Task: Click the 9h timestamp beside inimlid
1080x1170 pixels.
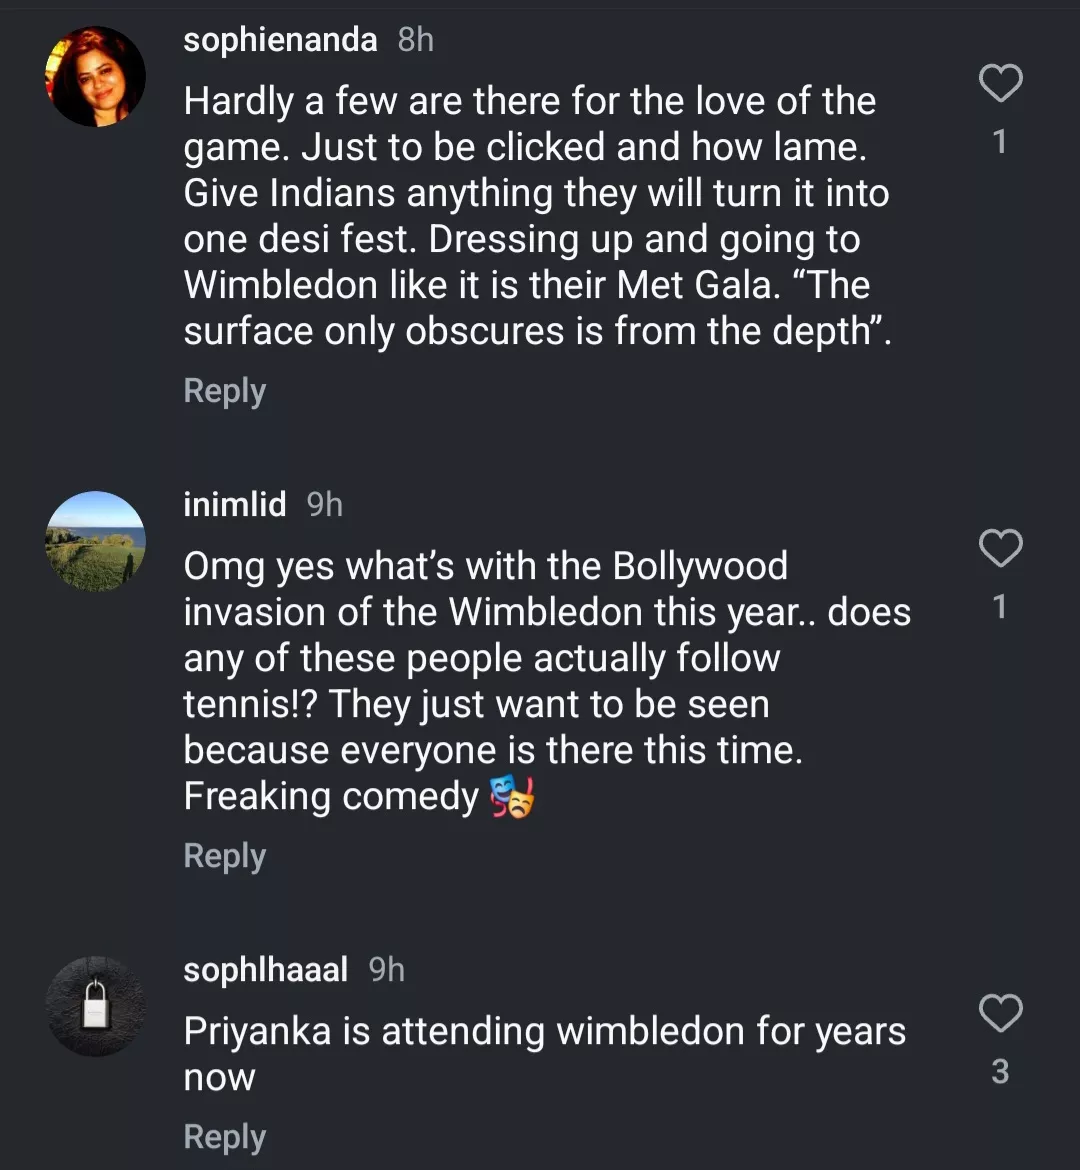Action: [x=325, y=504]
